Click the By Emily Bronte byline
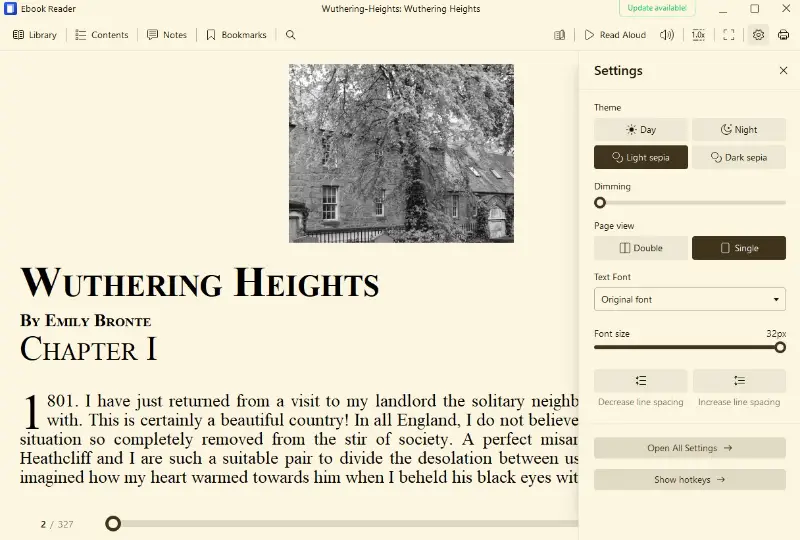 click(x=85, y=321)
